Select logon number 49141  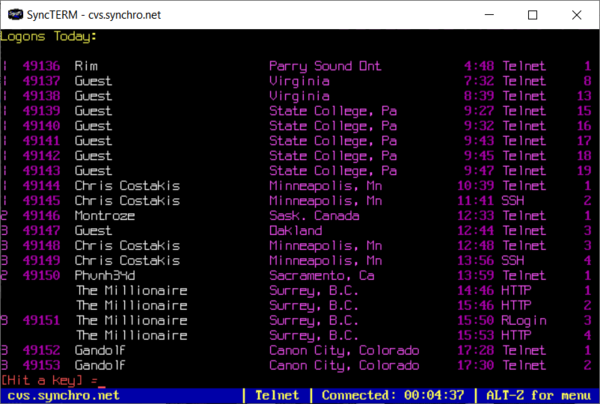(41, 140)
